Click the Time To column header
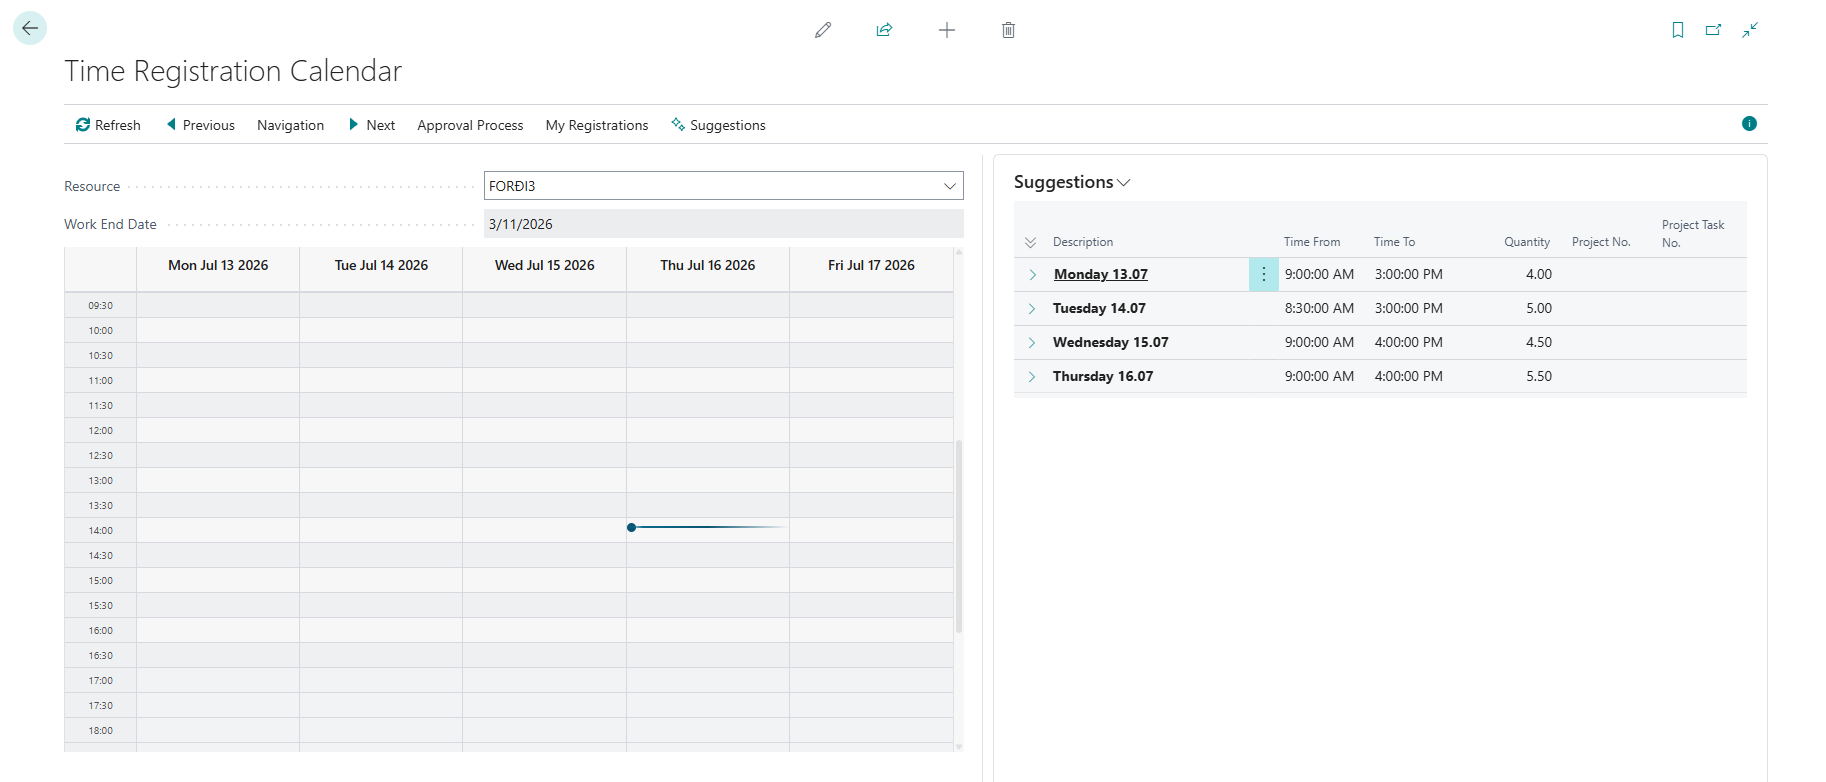Screen dimensions: 1826x782 [1394, 242]
